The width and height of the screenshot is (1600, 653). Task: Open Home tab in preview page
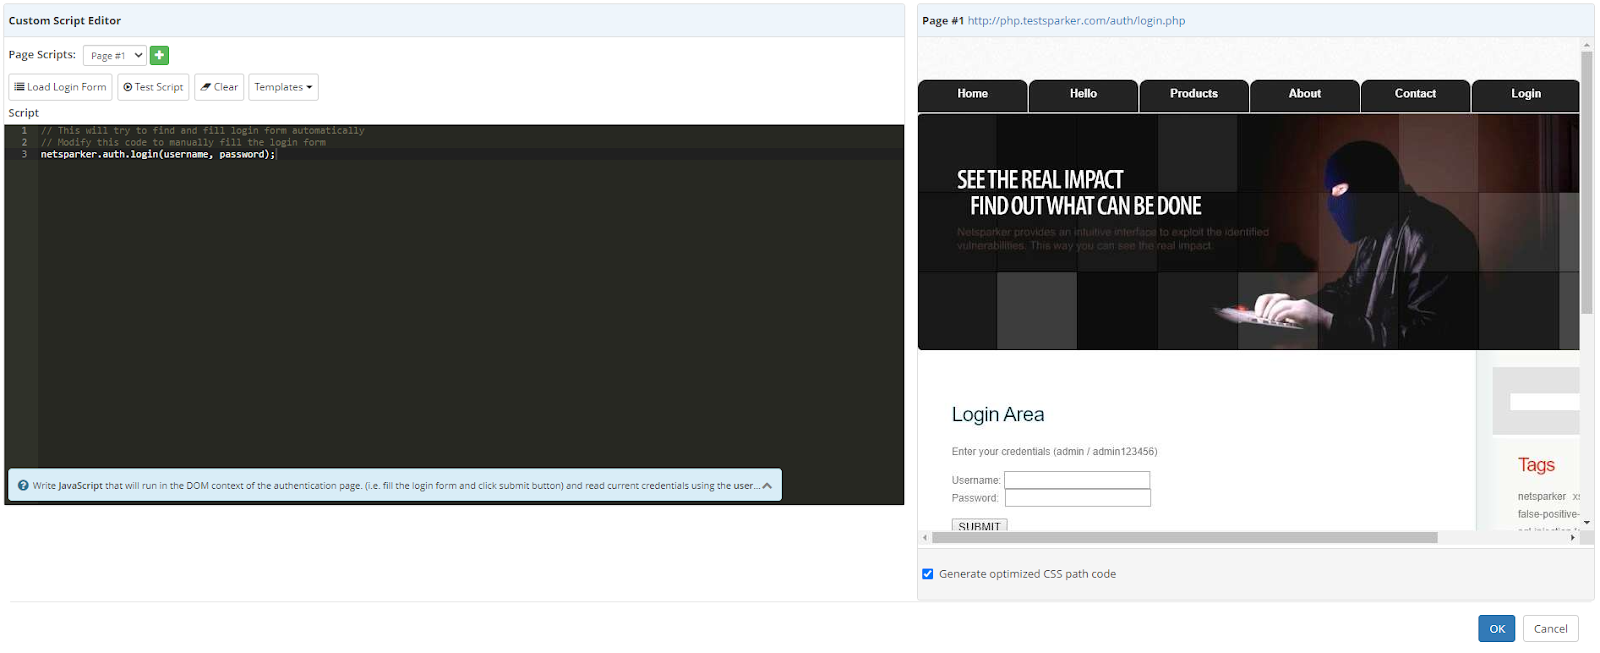pos(972,94)
